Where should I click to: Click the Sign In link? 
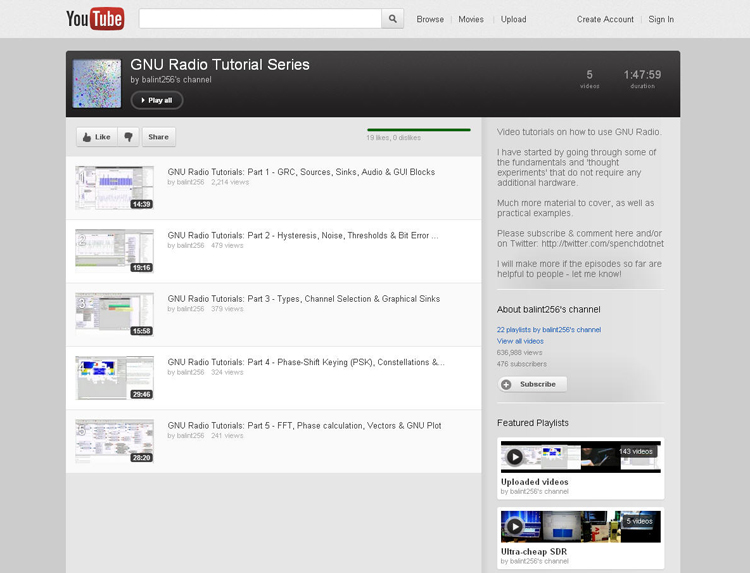661,19
